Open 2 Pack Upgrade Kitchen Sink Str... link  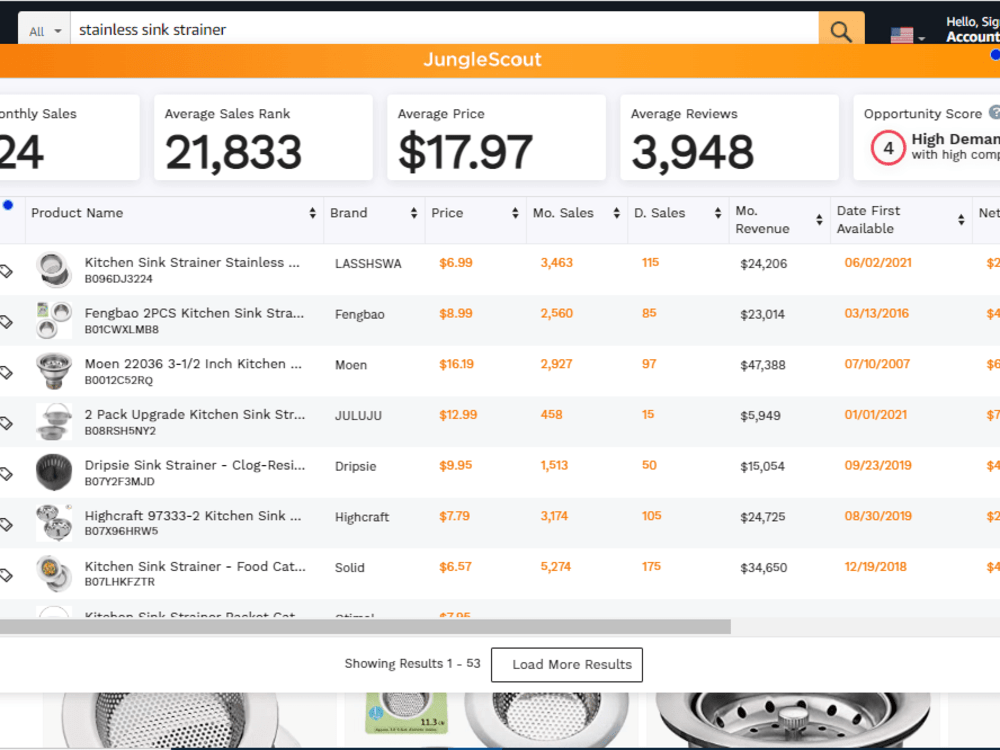[x=195, y=415]
